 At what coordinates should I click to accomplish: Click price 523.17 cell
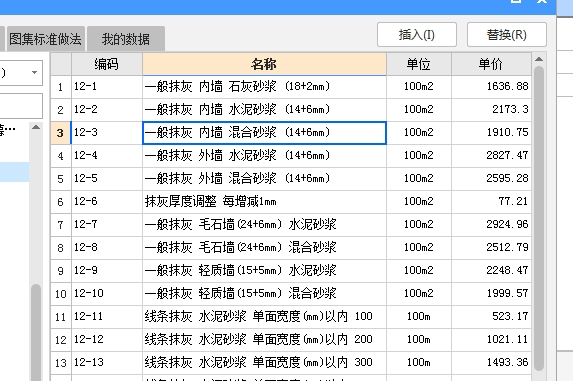pos(491,317)
